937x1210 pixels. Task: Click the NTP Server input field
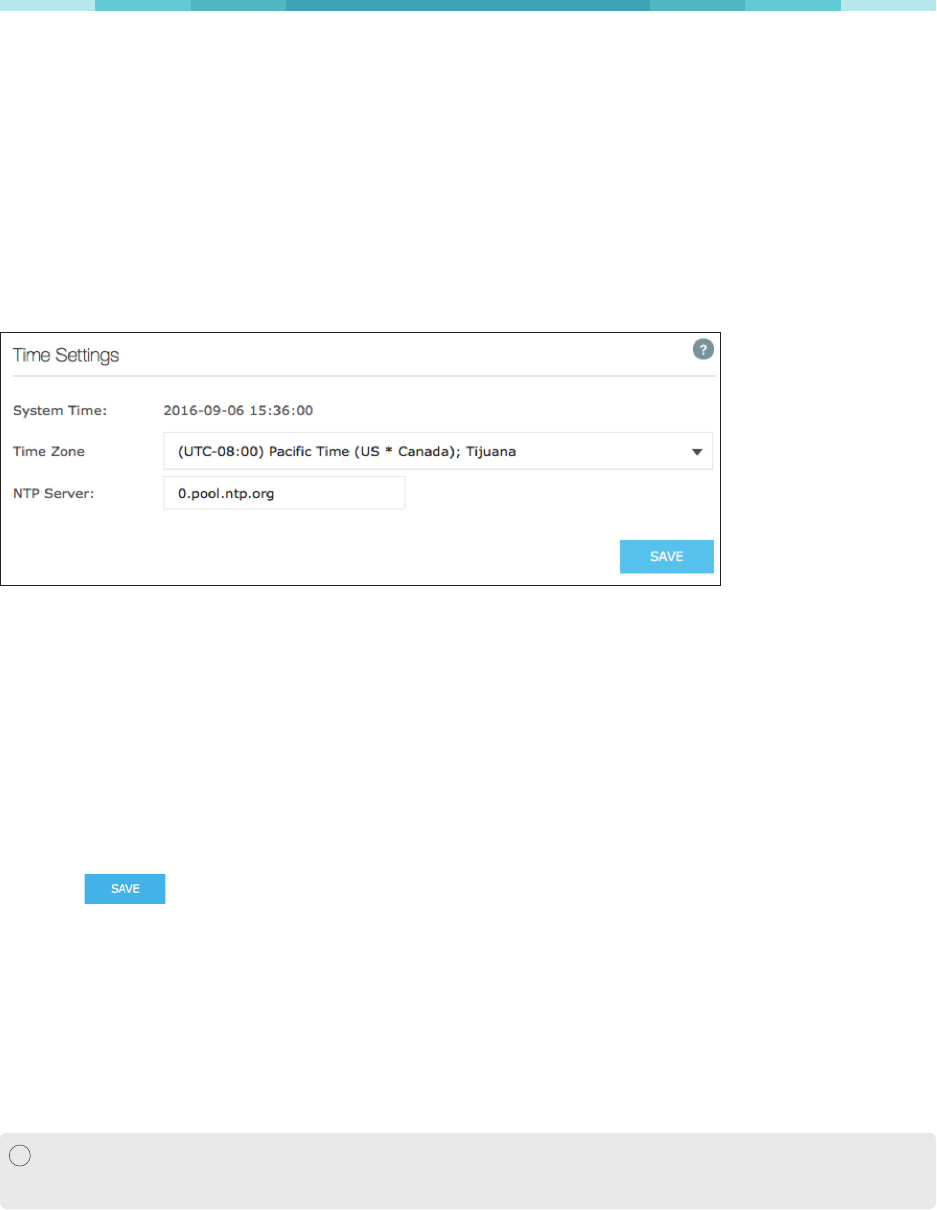tap(284, 493)
